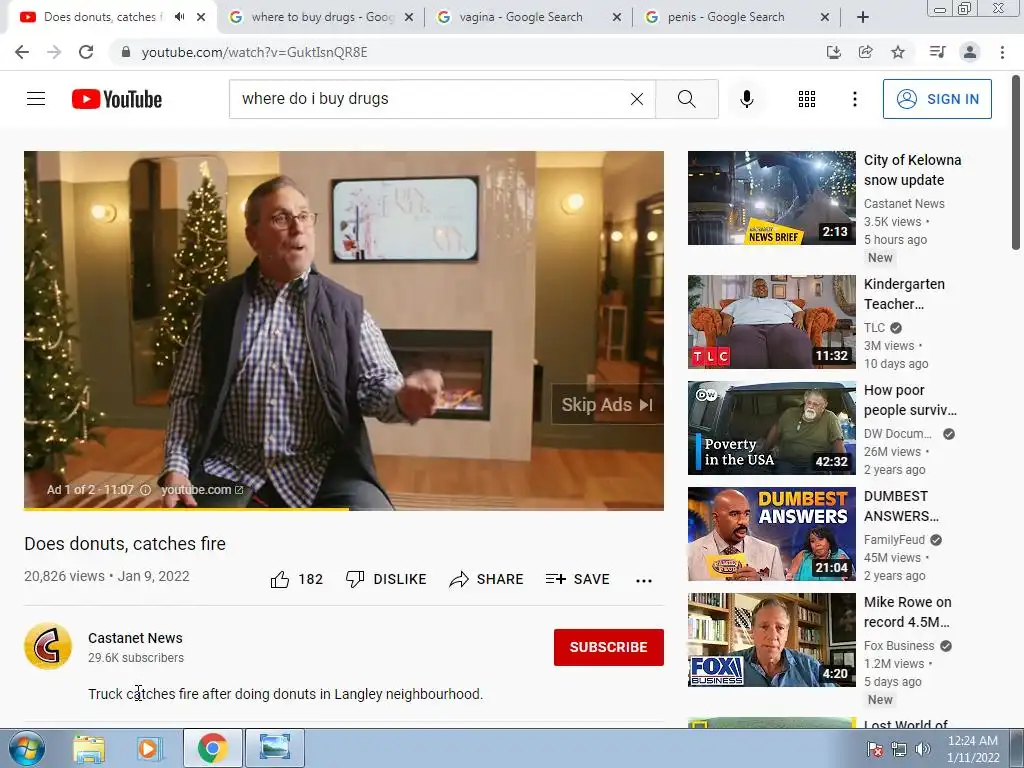
Task: Click '29.6K subscribers' text
Action: click(x=136, y=658)
